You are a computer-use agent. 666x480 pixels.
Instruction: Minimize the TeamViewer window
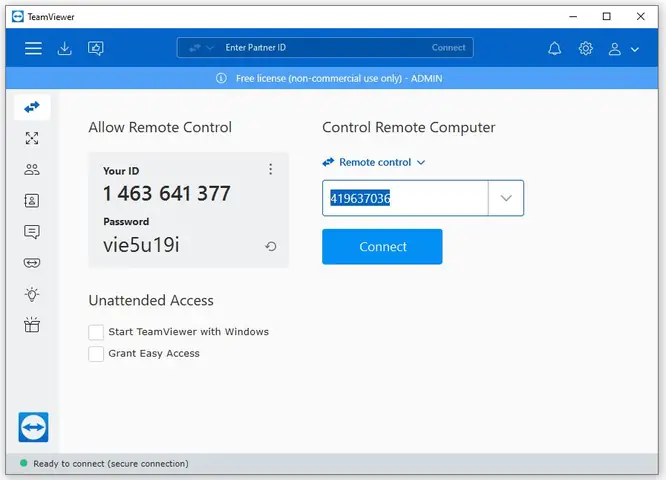coord(573,17)
